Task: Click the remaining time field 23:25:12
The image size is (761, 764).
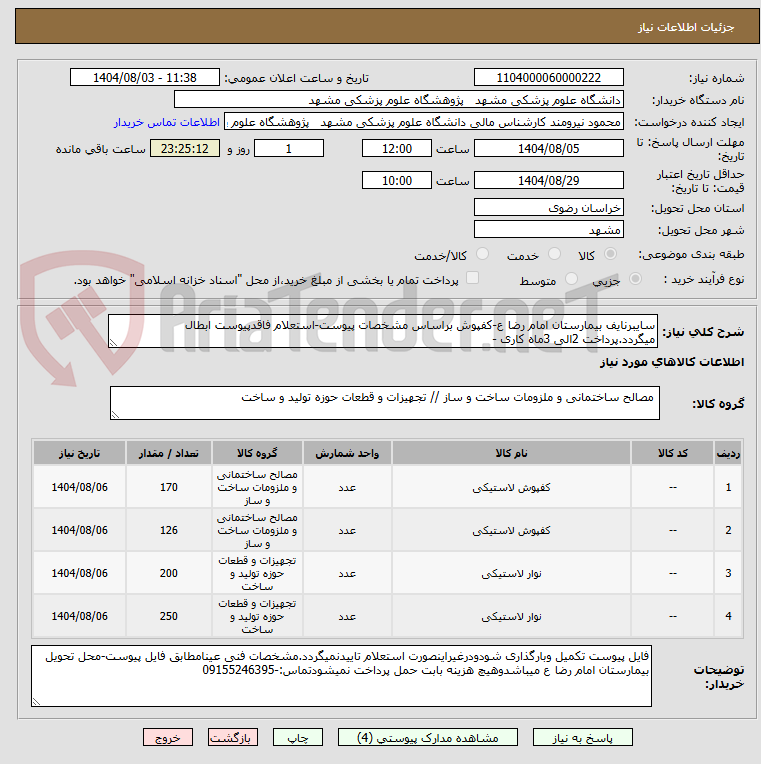Action: [x=185, y=149]
